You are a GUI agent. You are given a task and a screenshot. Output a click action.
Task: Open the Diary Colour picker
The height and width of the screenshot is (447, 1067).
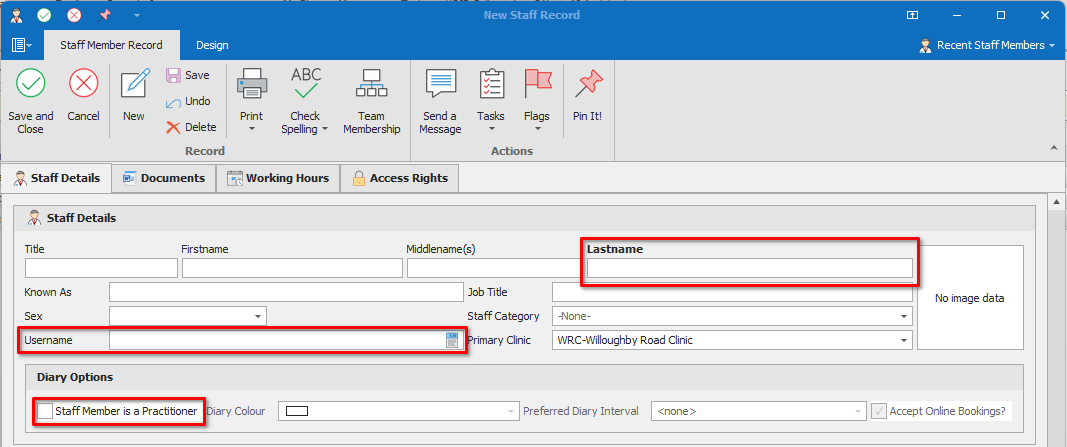512,411
